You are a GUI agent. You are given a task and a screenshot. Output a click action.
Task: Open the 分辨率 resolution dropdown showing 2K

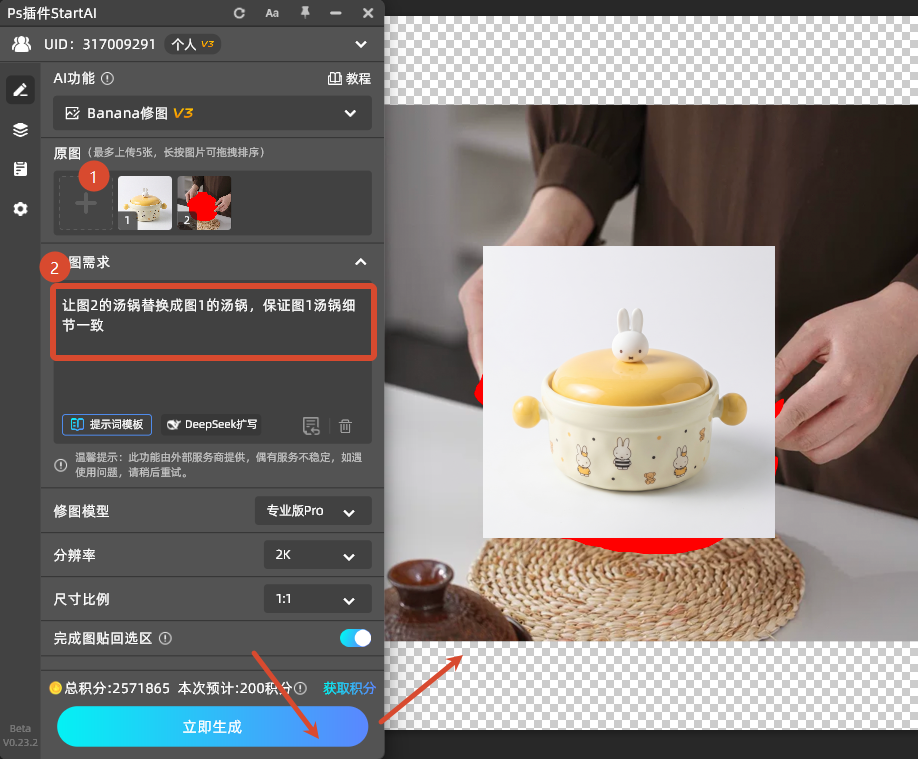(x=317, y=555)
